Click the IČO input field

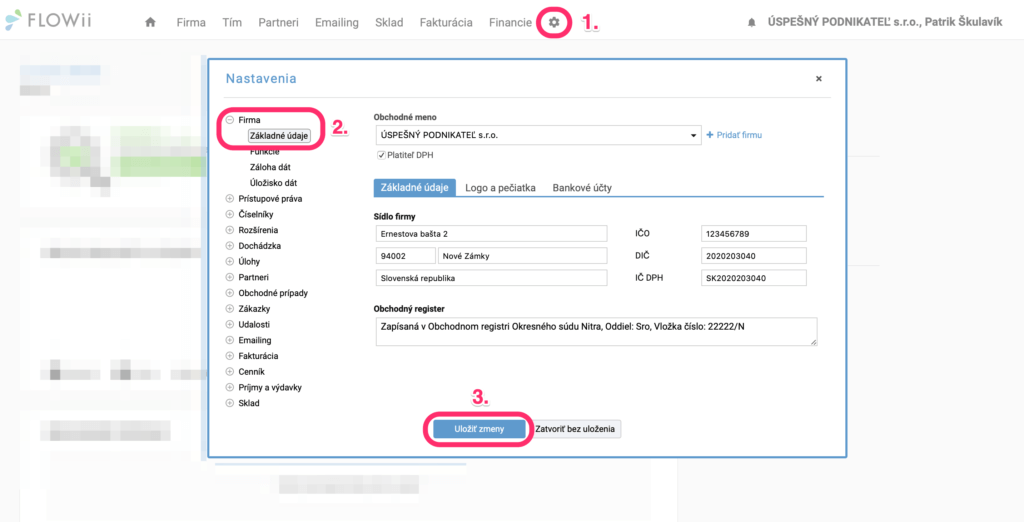754,234
